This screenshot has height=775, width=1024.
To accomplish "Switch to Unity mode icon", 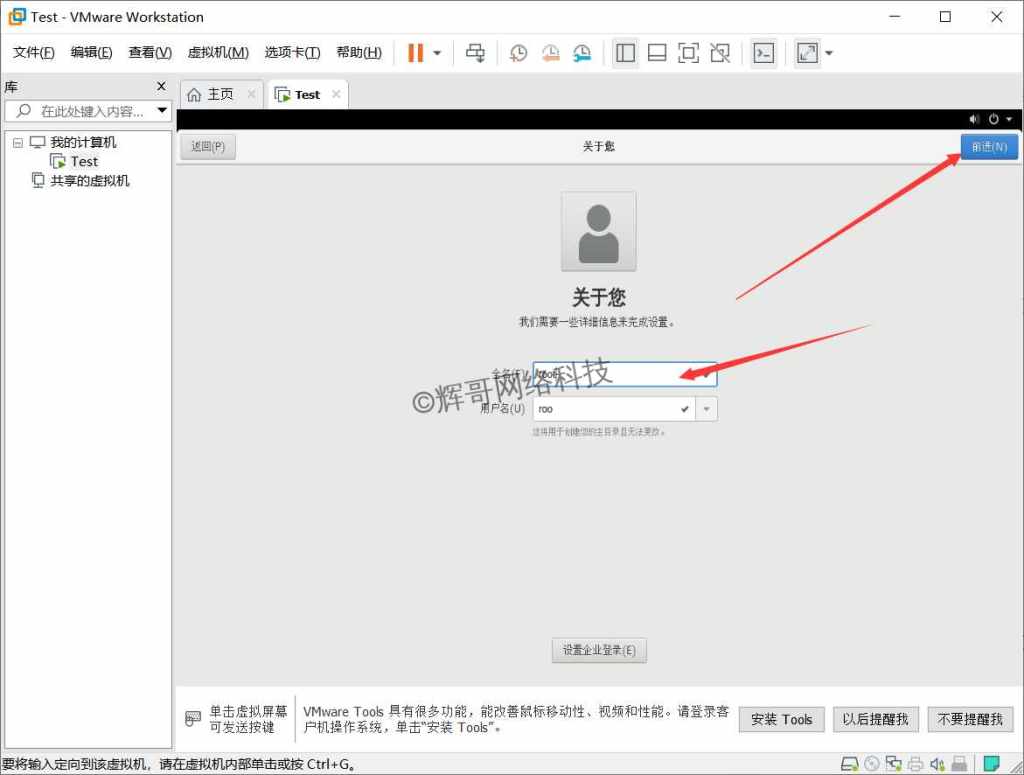I will tap(720, 53).
